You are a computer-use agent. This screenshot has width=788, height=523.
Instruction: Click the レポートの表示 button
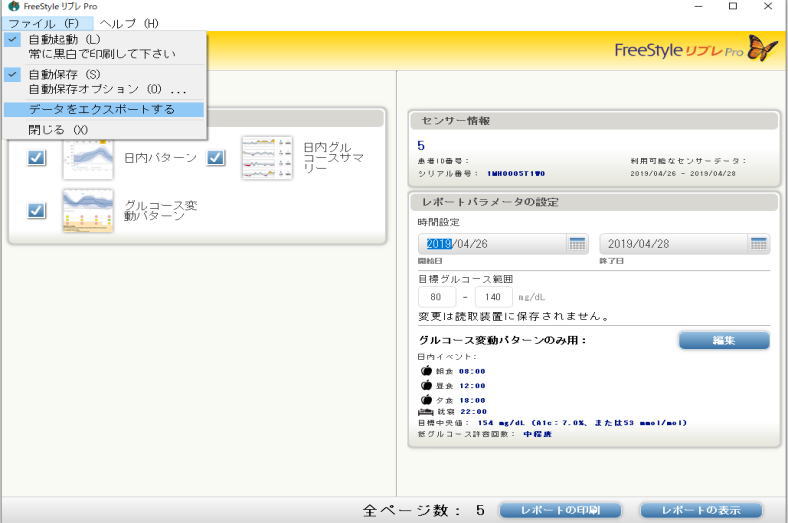[701, 510]
